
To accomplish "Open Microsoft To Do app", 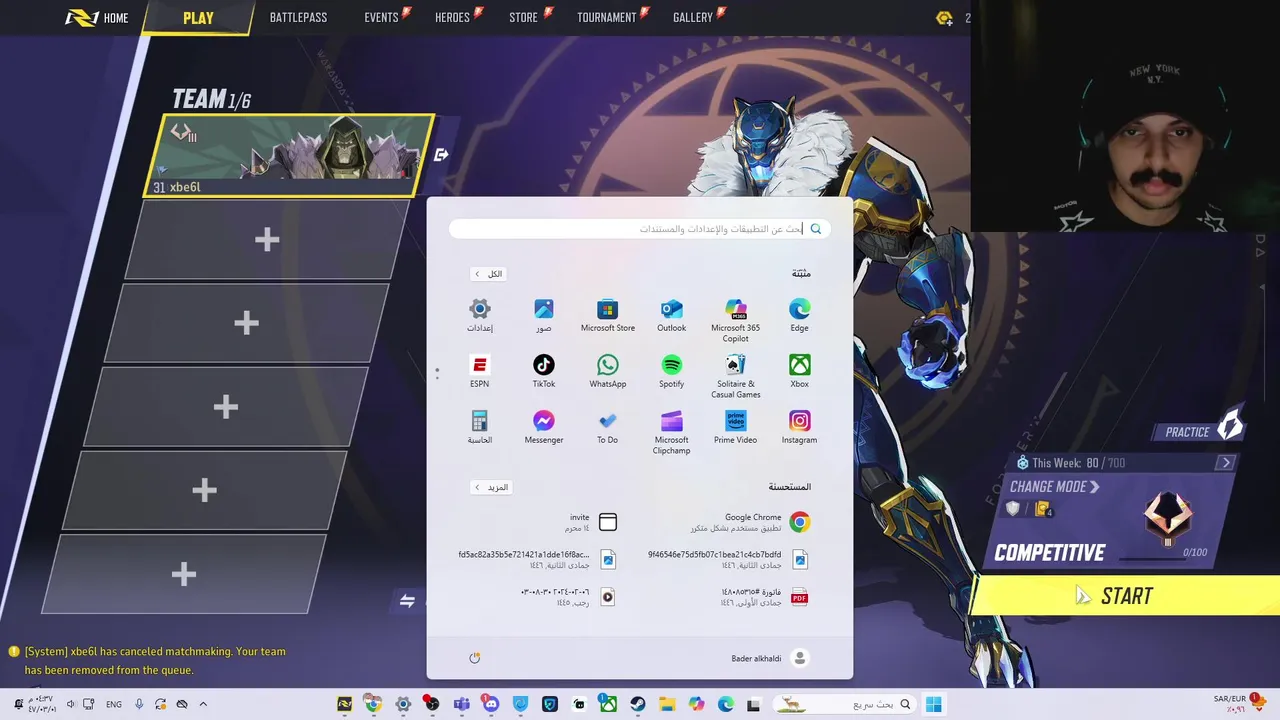I will pyautogui.click(x=608, y=427).
